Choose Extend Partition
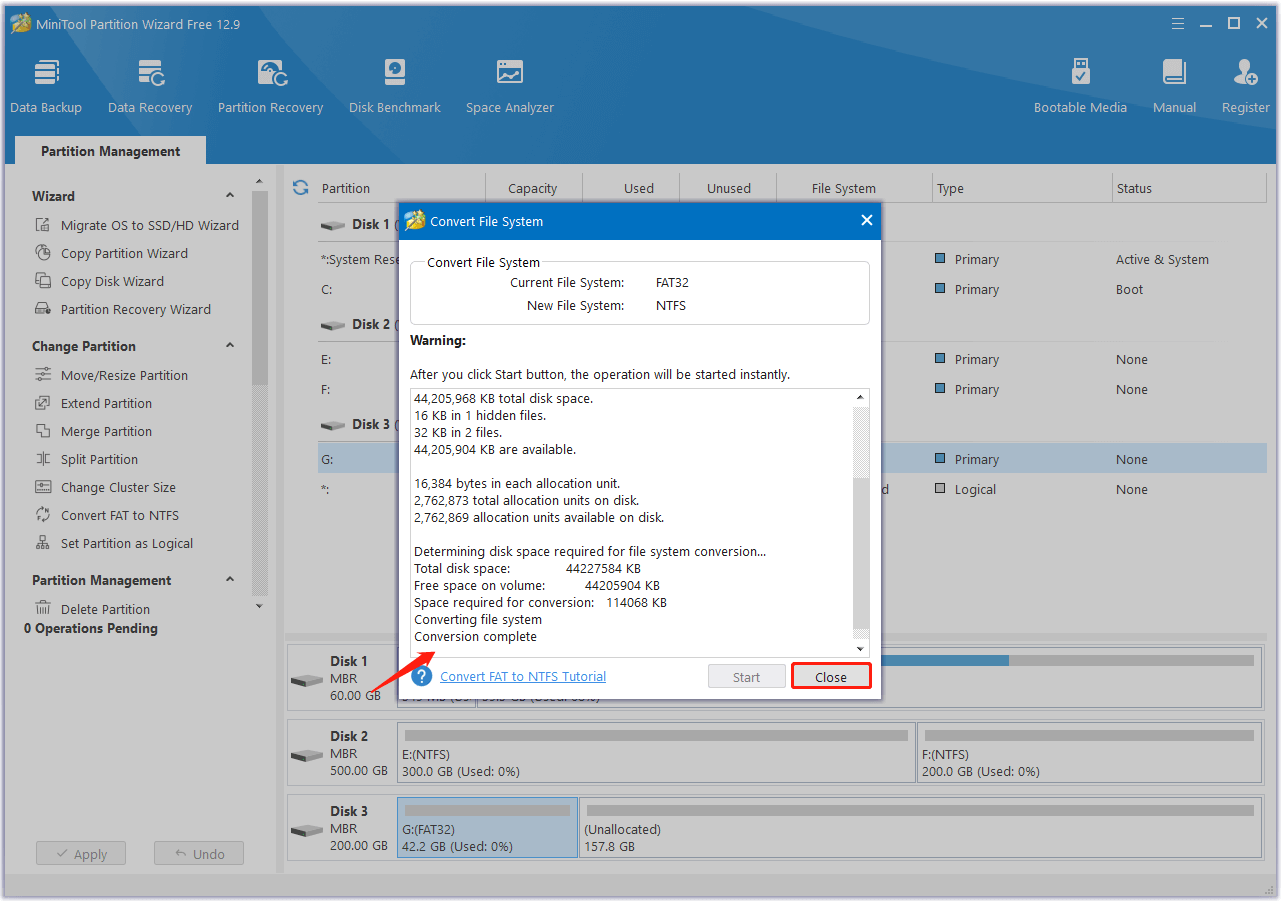 (93, 403)
